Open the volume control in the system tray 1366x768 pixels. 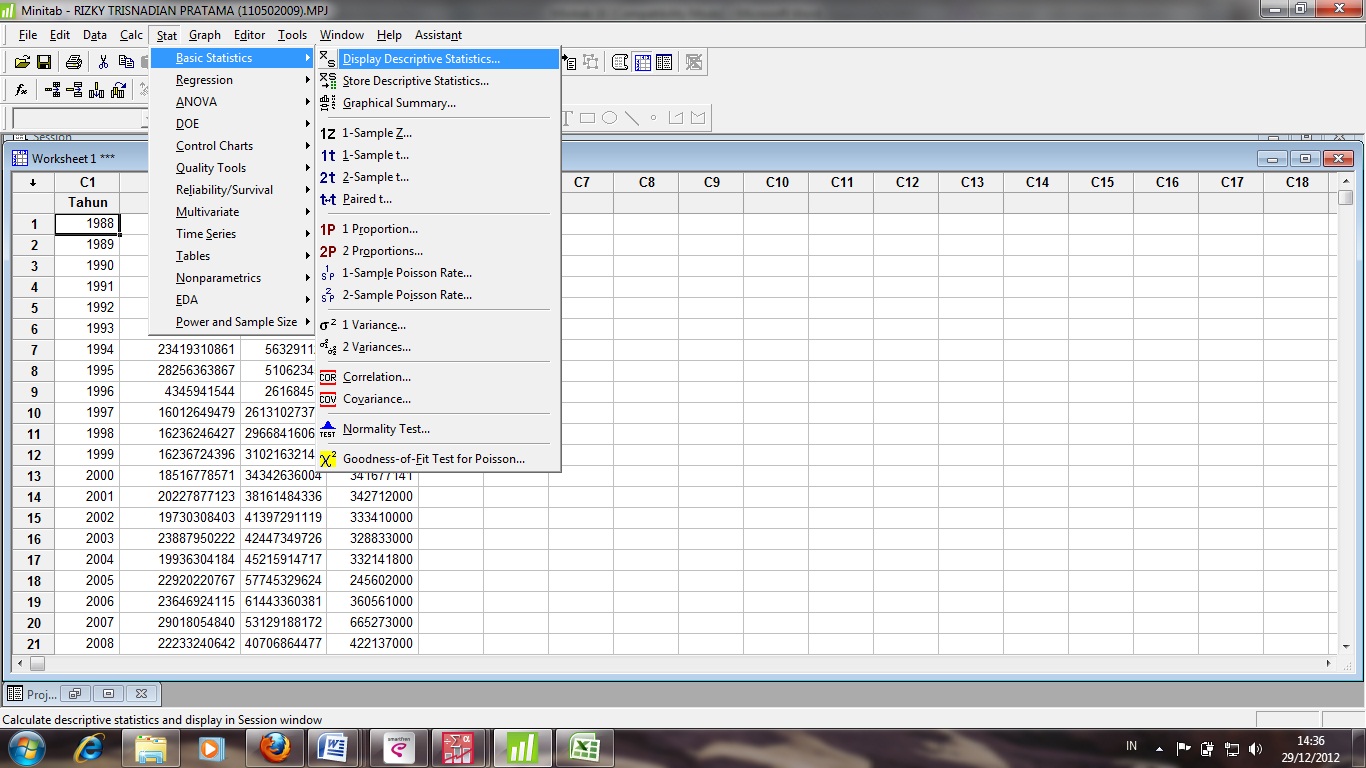(x=1256, y=747)
